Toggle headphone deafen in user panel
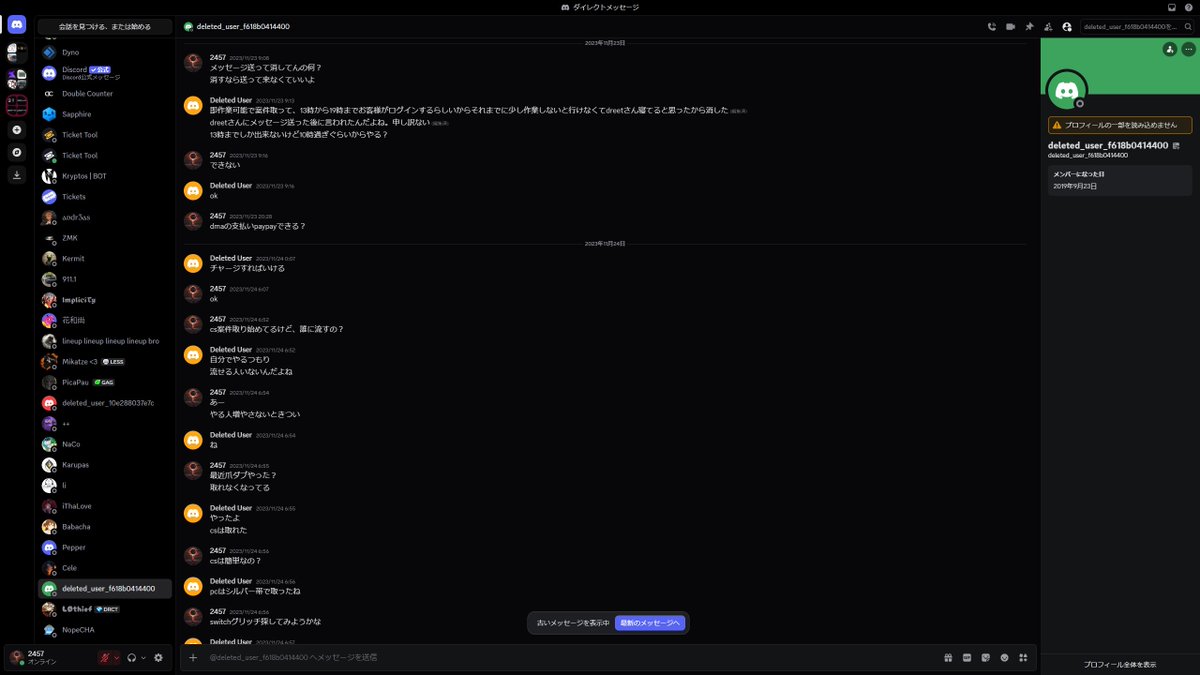This screenshot has width=1200, height=675. tap(131, 657)
